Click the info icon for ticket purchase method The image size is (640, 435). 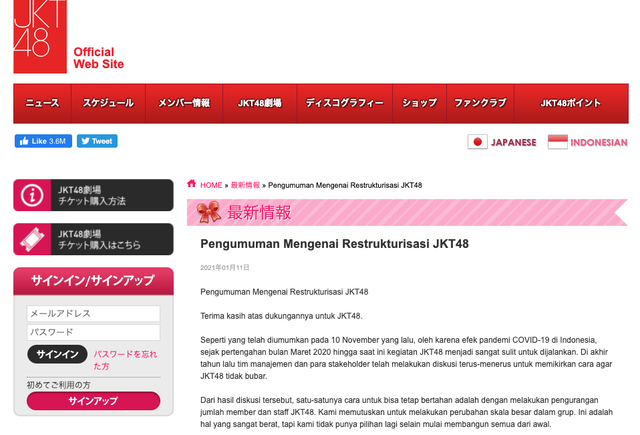(32, 195)
